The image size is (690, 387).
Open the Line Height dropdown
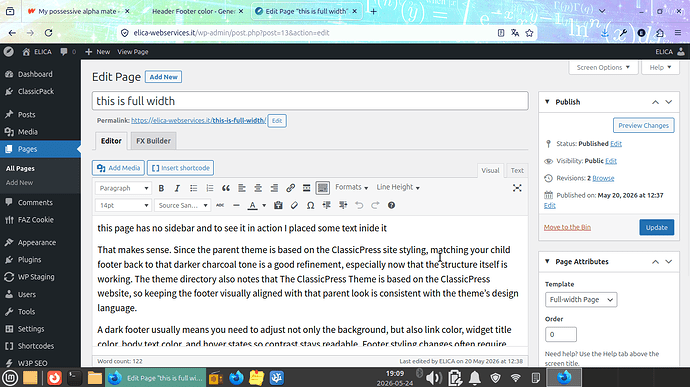(x=398, y=187)
